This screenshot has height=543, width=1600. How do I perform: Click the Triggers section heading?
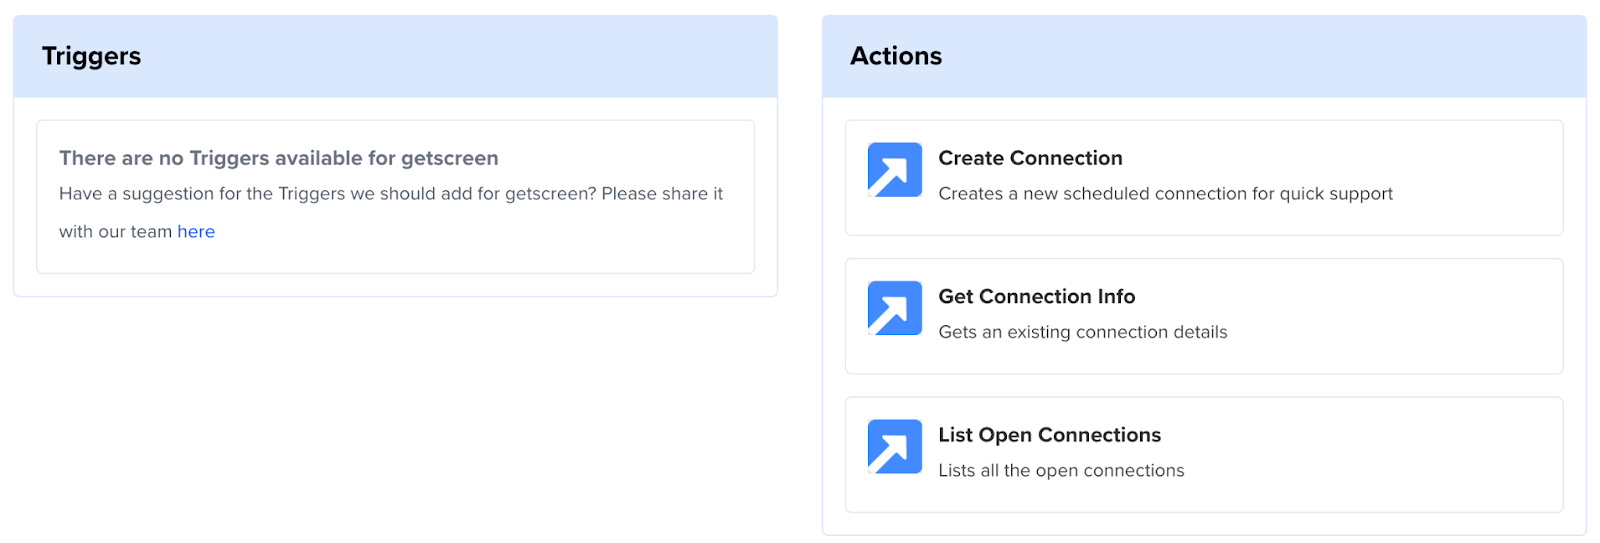[x=91, y=56]
